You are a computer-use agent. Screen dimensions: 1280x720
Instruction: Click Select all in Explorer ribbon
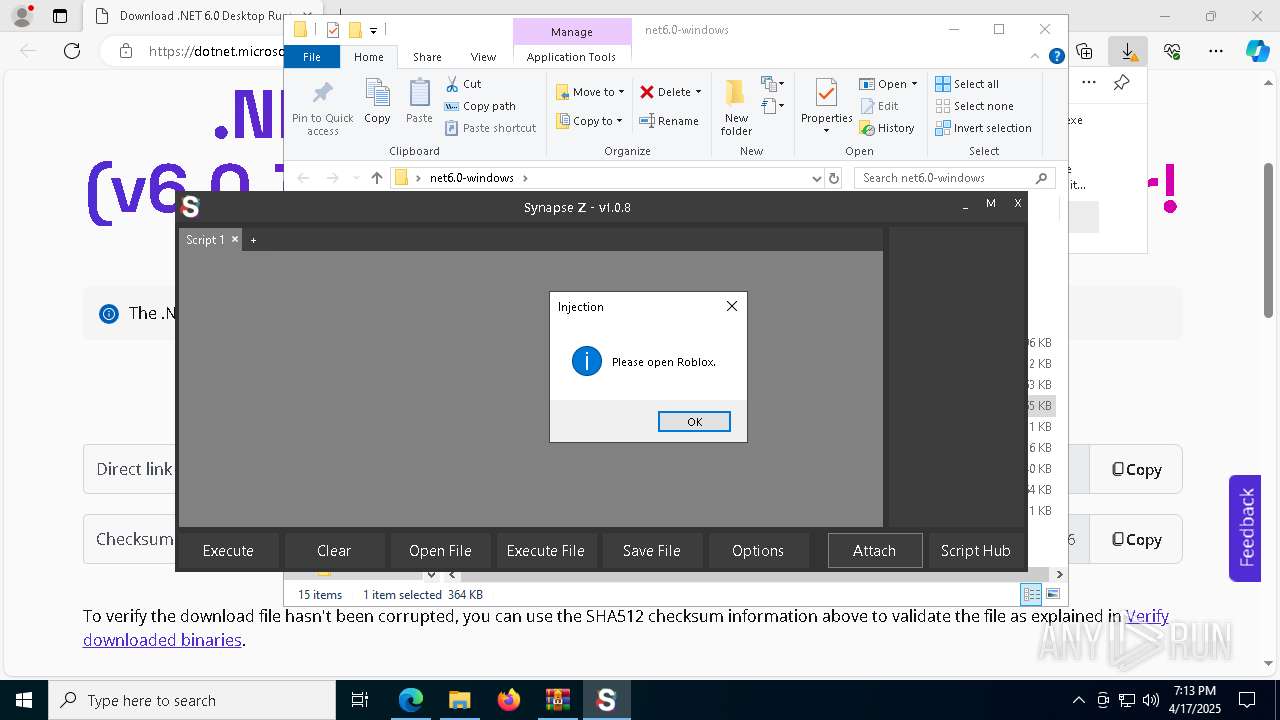pos(967,84)
